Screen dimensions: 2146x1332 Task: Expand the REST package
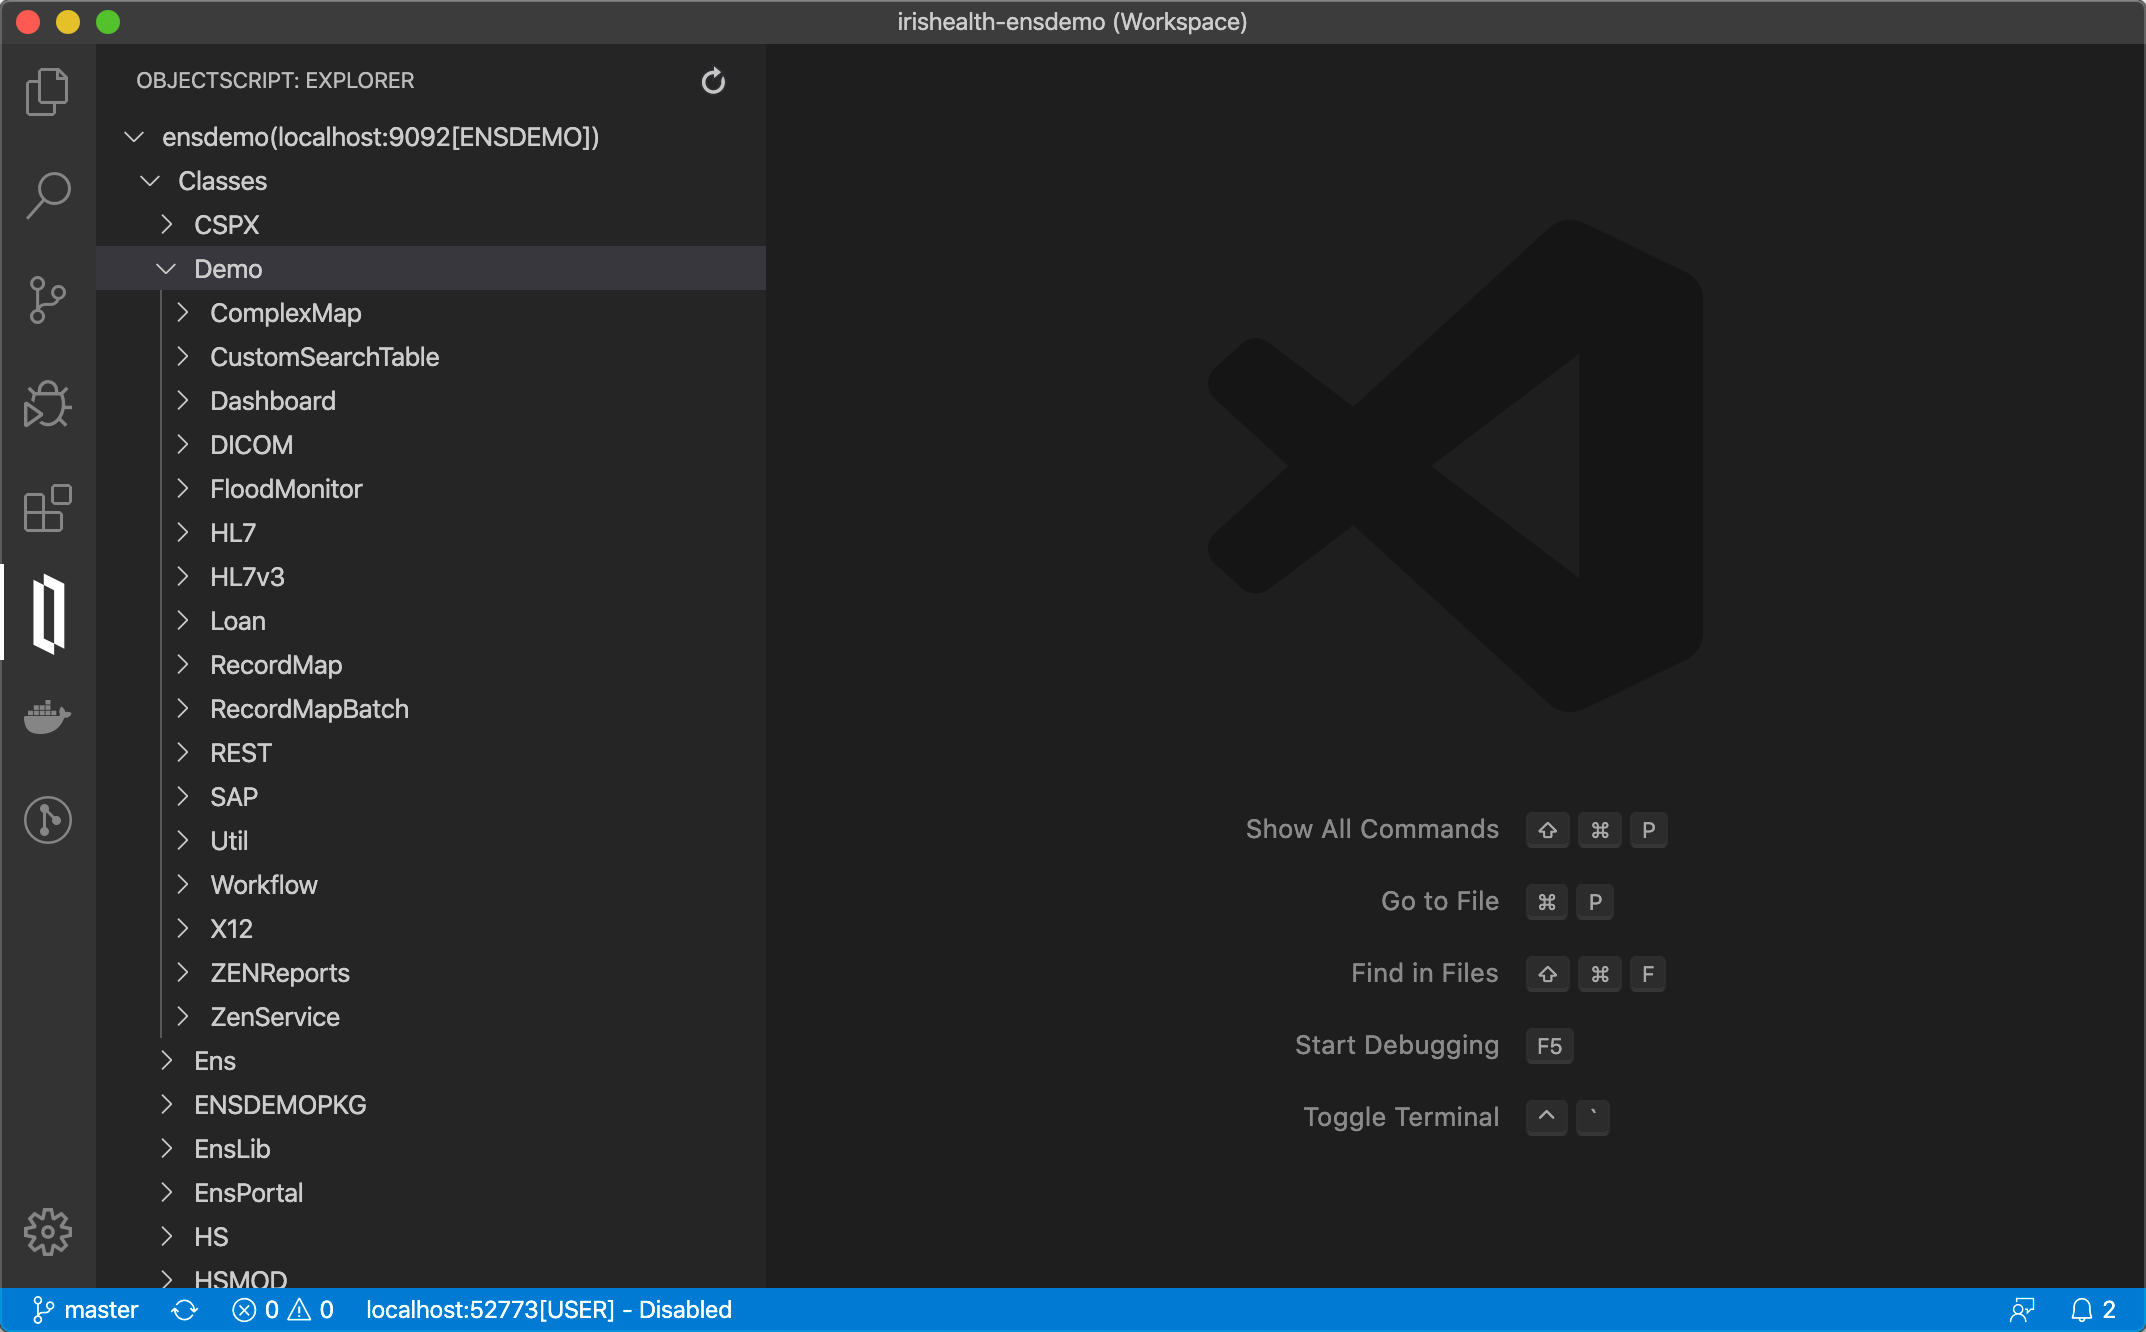[182, 753]
